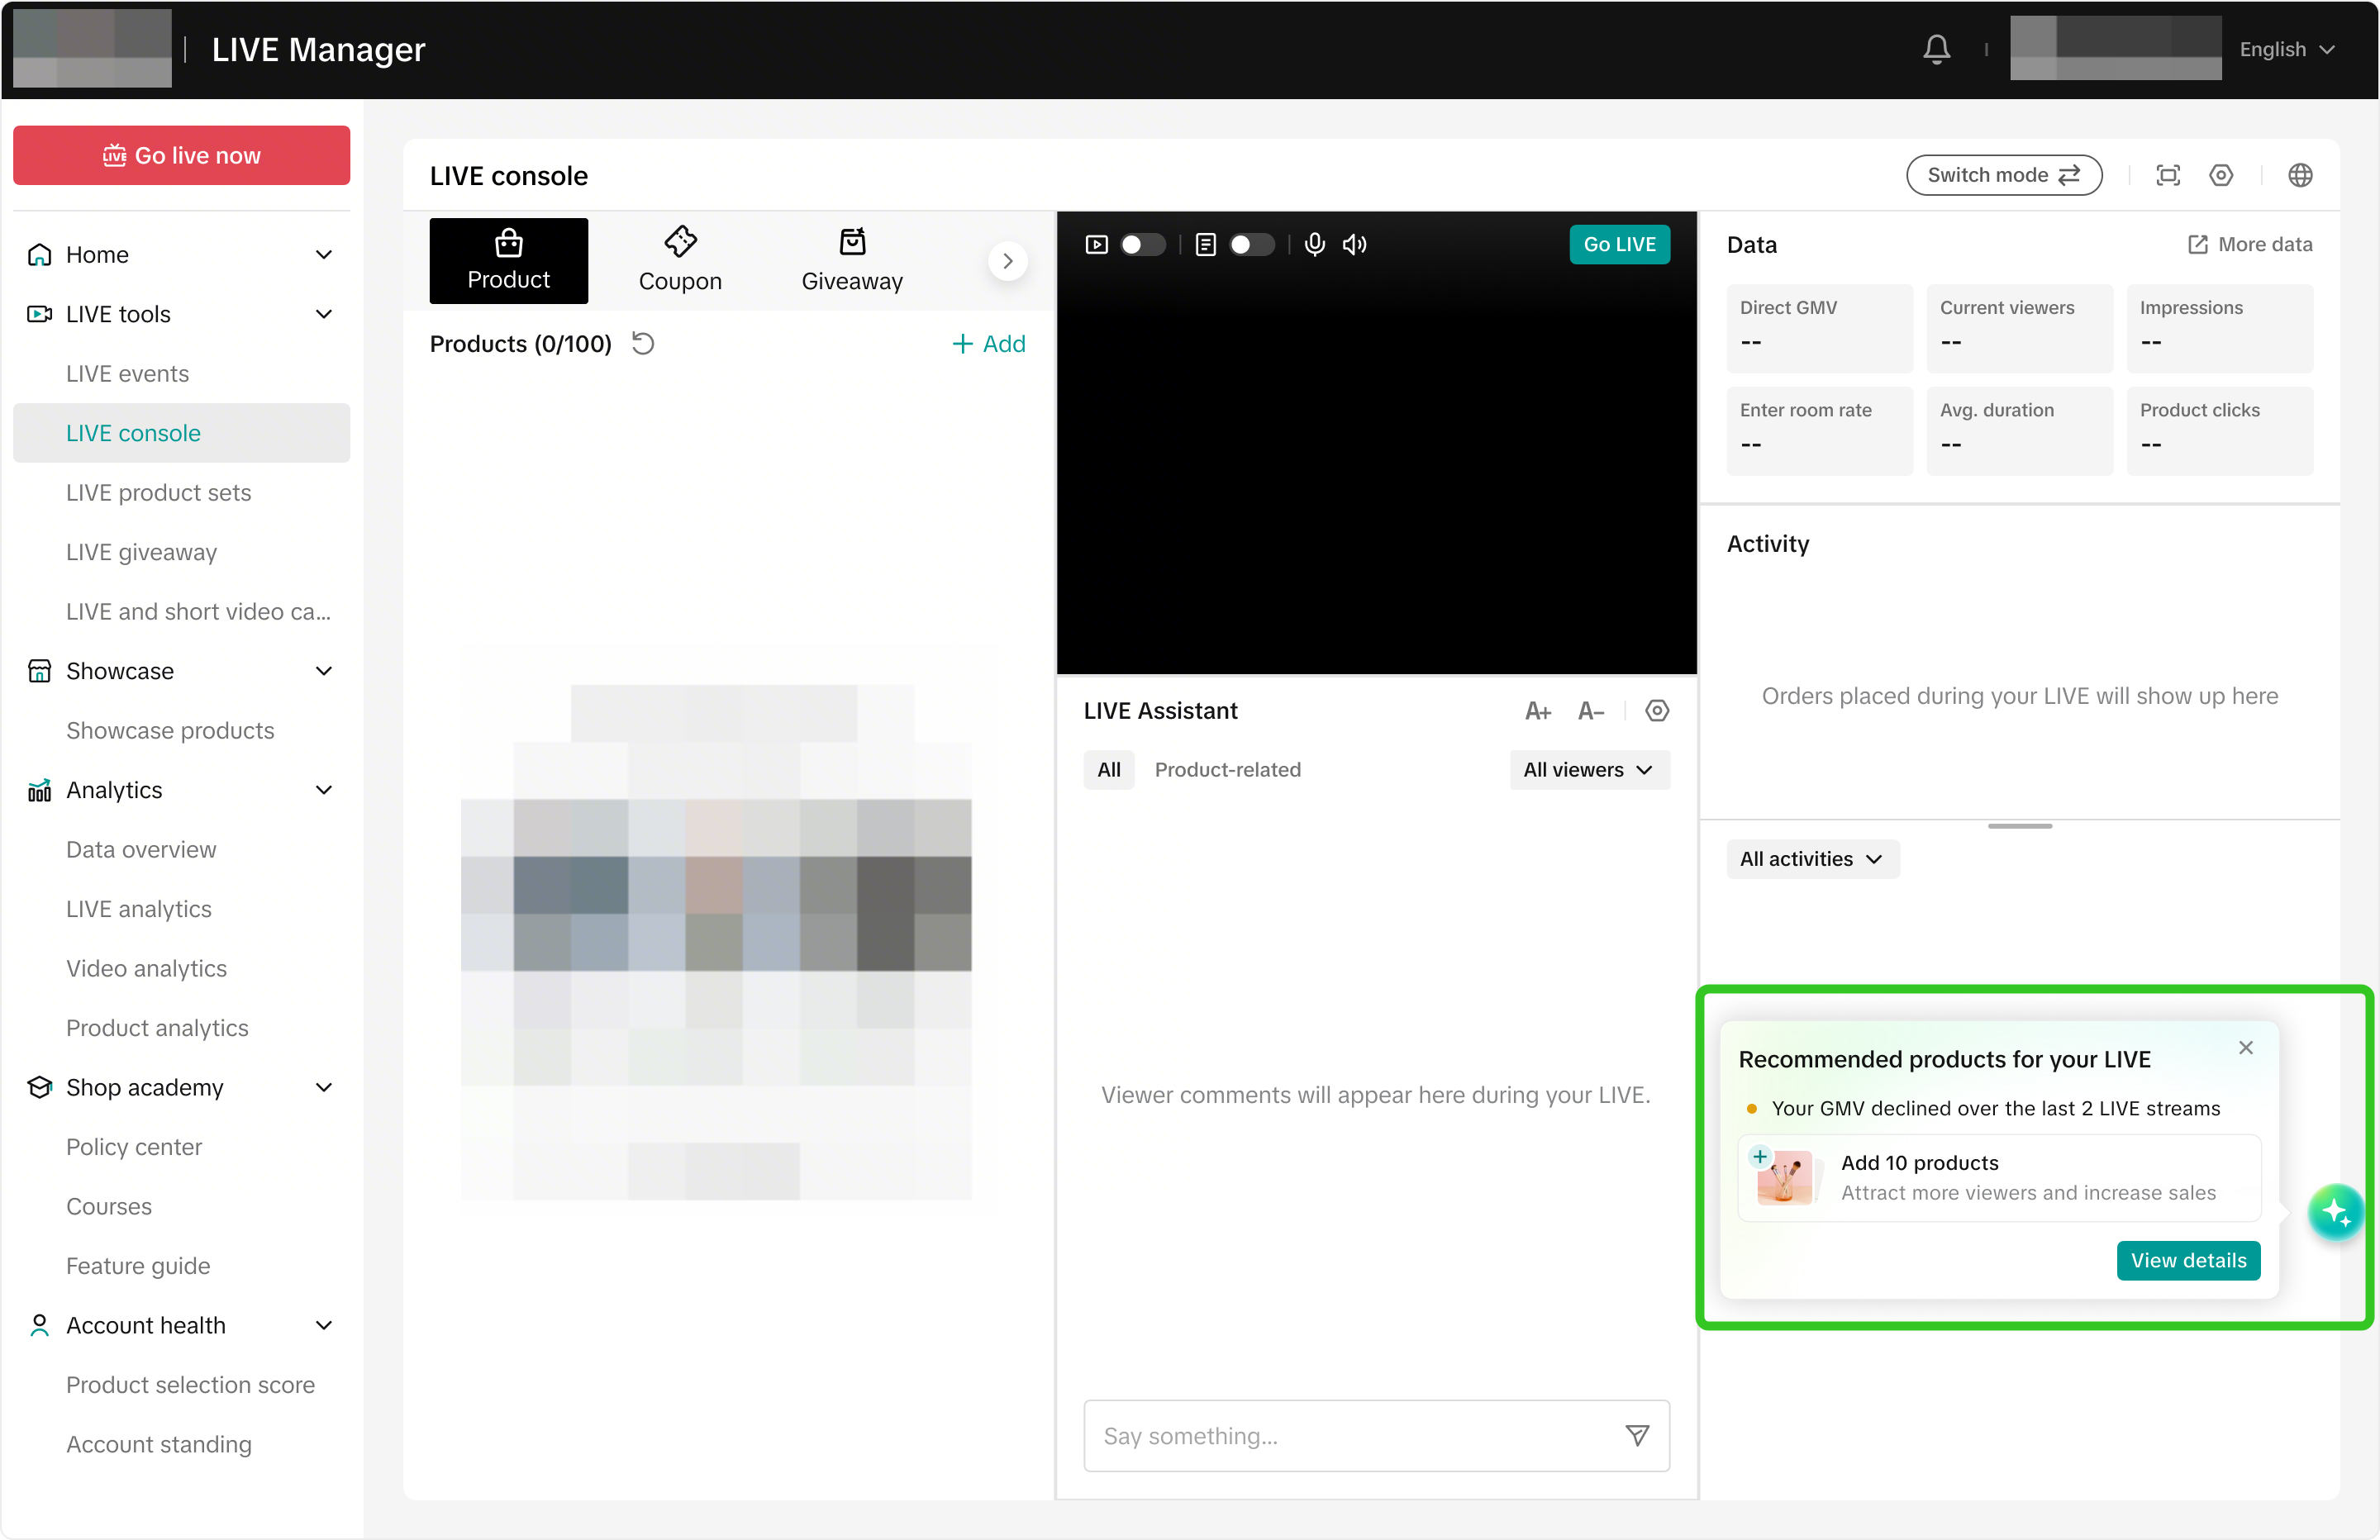Toggle the video preview switch
This screenshot has height=1540, width=2380.
[x=1142, y=244]
